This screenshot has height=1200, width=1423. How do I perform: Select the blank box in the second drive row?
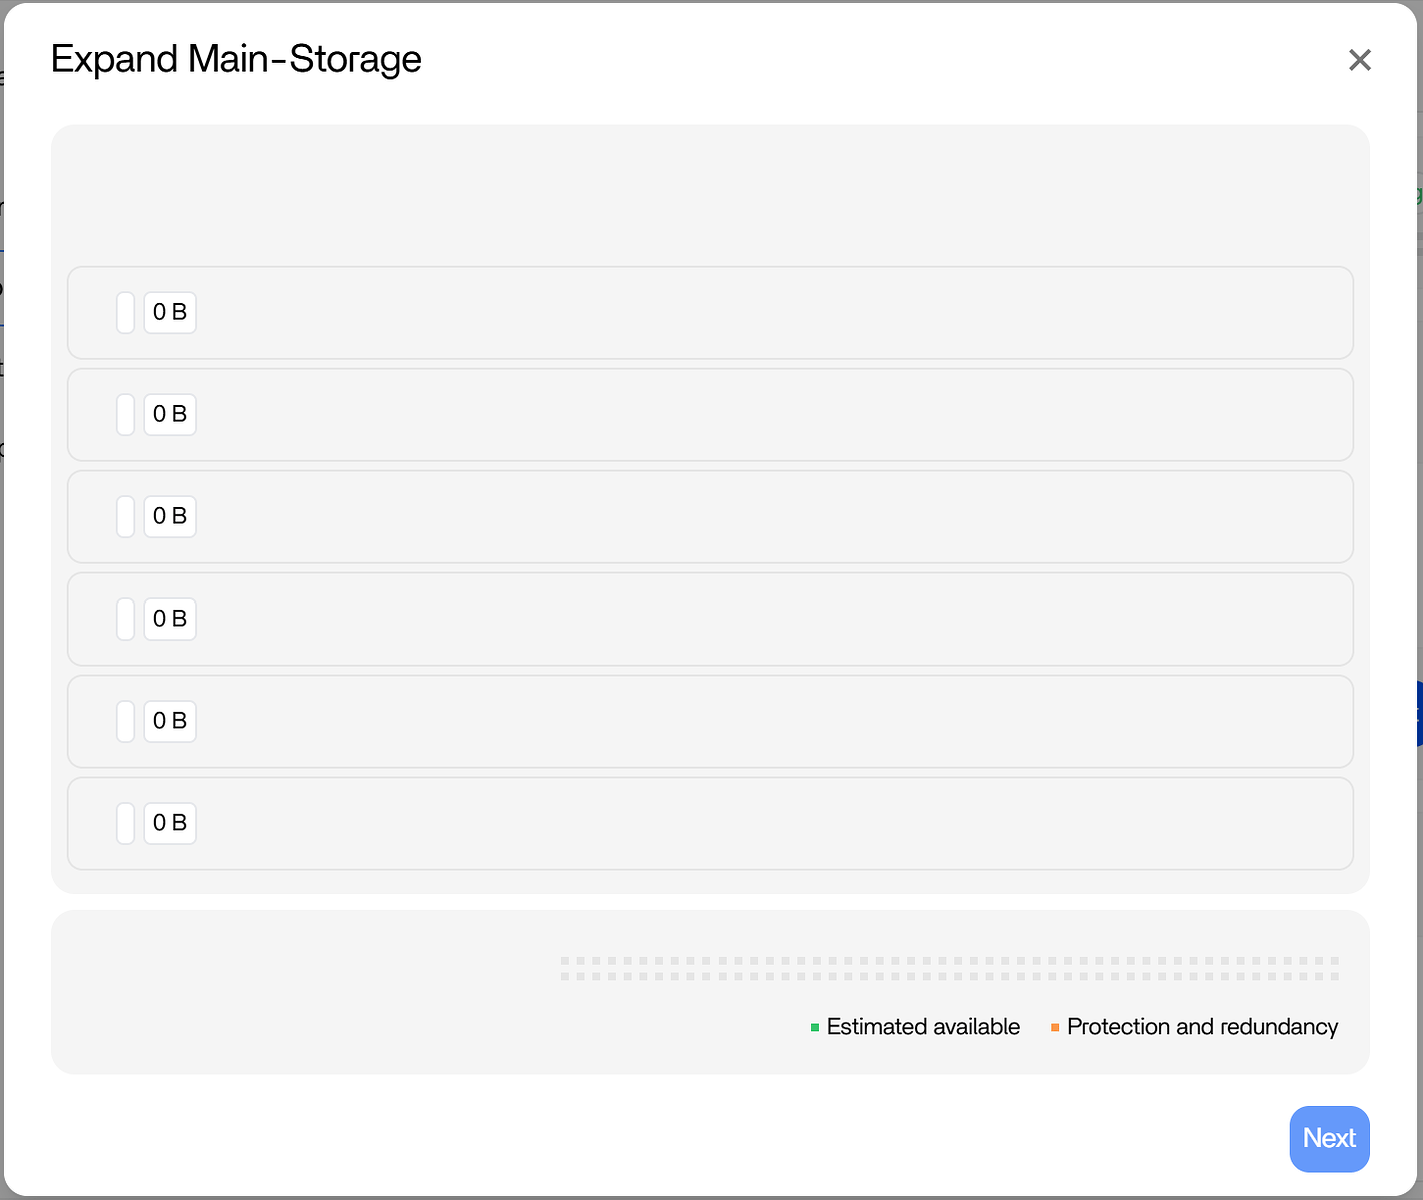pyautogui.click(x=126, y=415)
